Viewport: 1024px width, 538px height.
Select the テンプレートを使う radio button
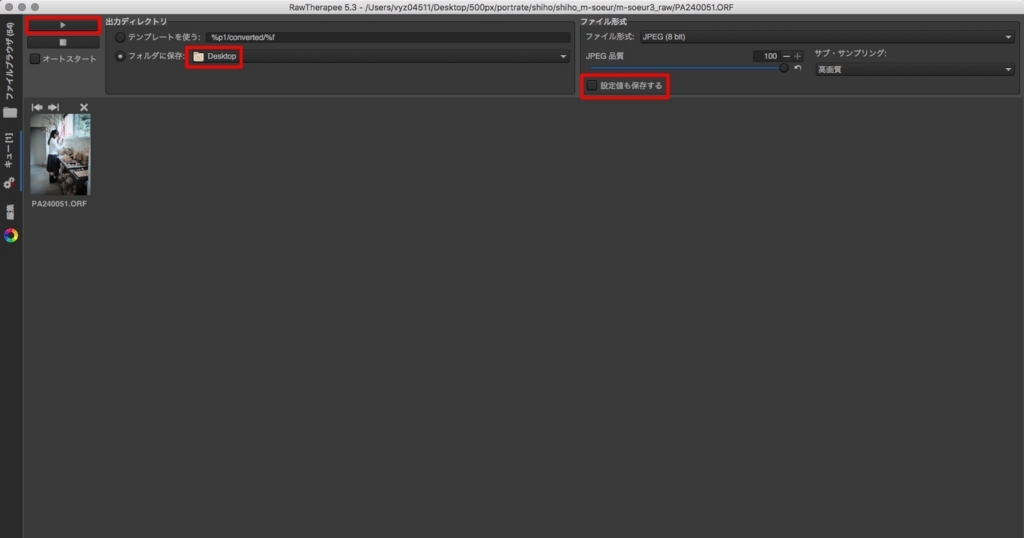tap(120, 37)
